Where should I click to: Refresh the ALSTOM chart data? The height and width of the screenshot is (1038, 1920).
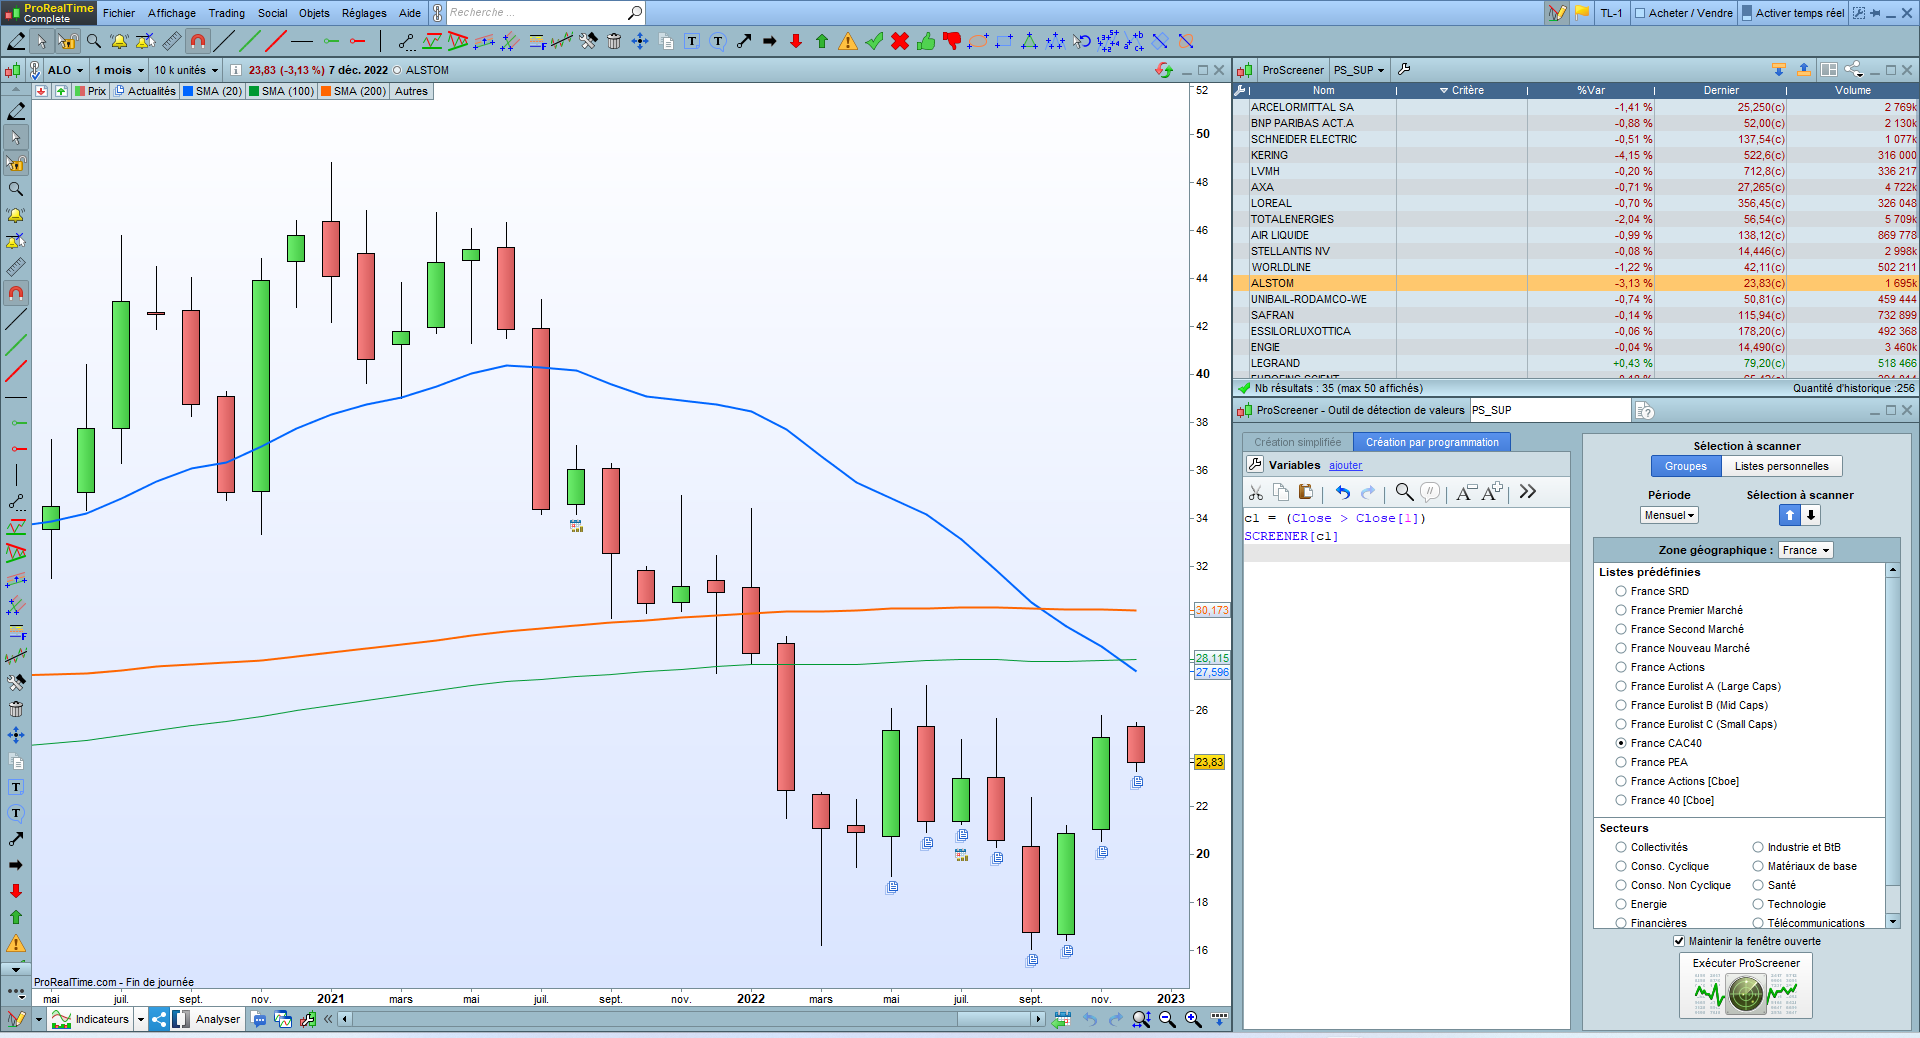pos(1163,70)
